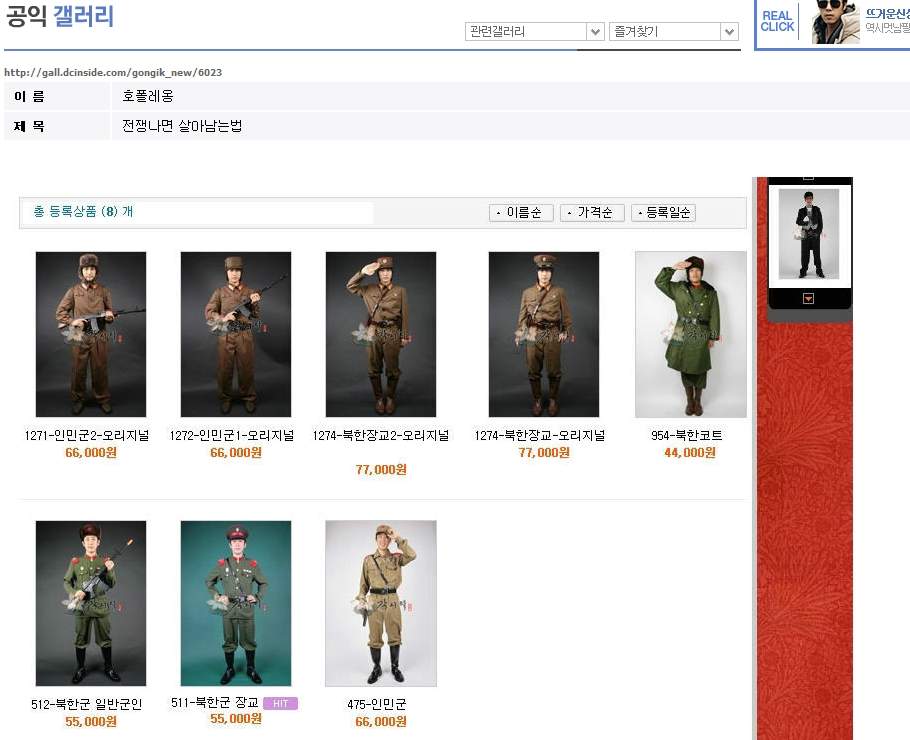Click the 475-인민군 product name link
This screenshot has width=910, height=740.
click(377, 704)
